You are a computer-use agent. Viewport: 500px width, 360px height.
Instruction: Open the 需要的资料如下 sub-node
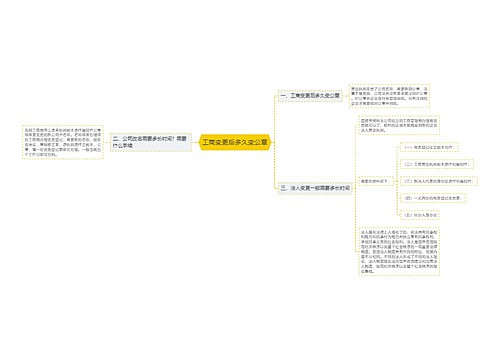click(x=376, y=181)
